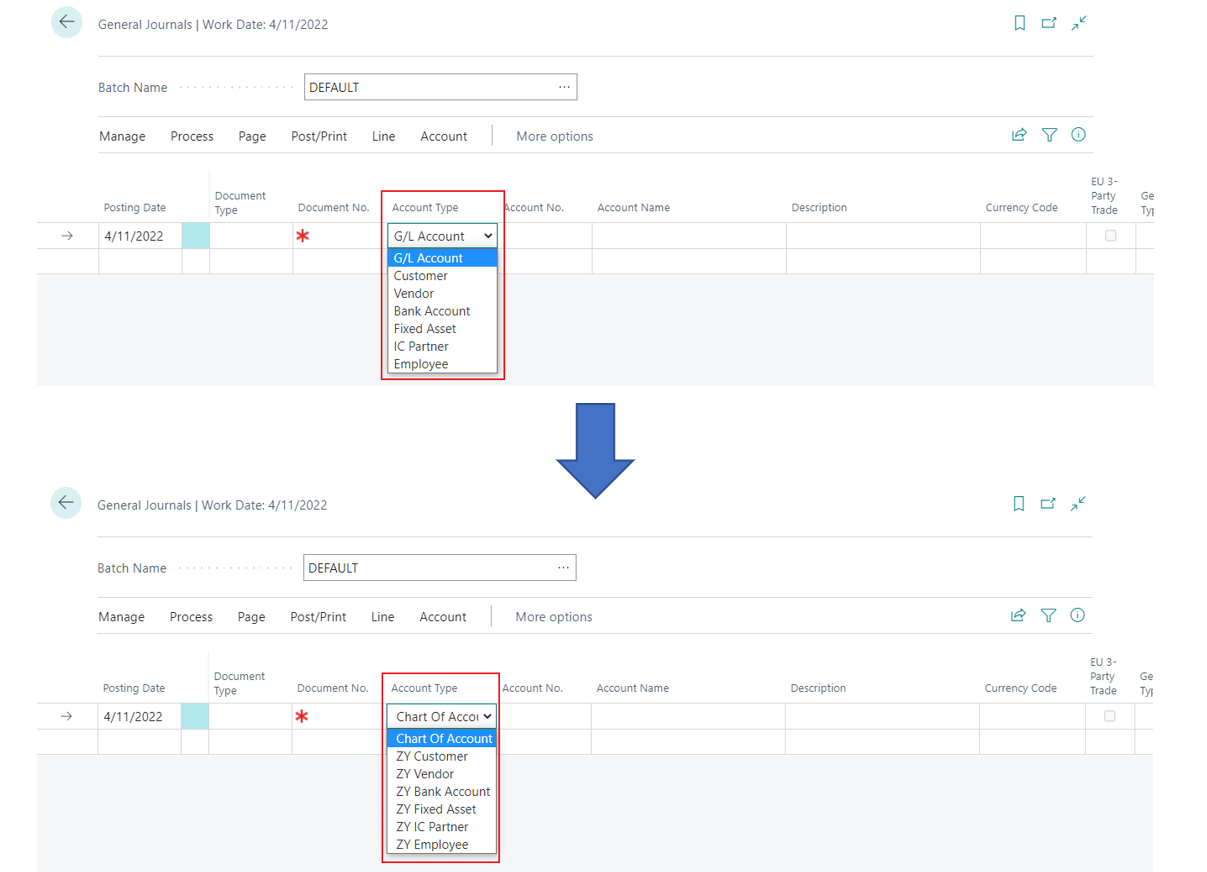Click More options in the top screenshot
Screen dimensions: 1207x872
click(555, 136)
